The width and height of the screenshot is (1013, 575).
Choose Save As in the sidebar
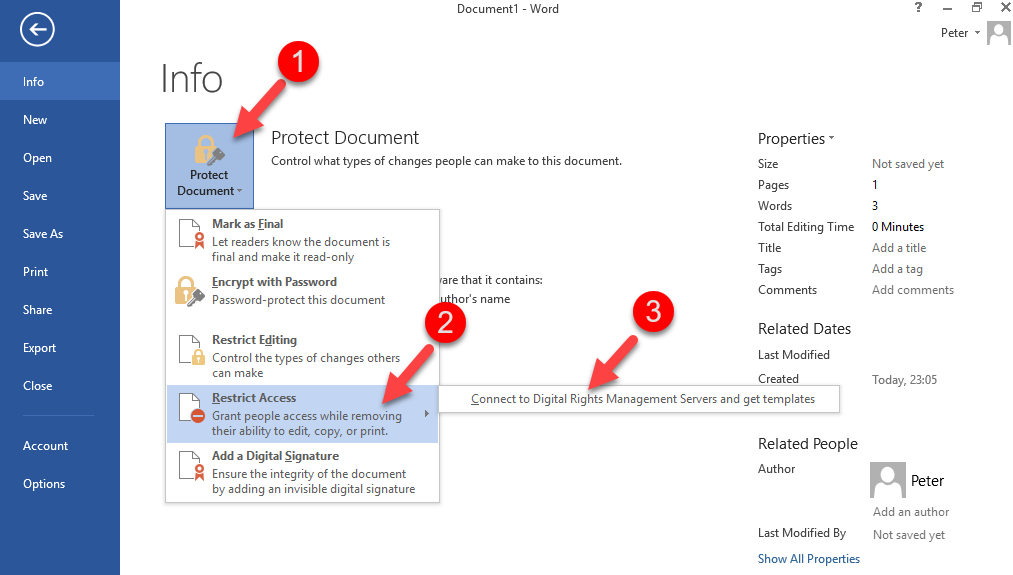coord(59,234)
